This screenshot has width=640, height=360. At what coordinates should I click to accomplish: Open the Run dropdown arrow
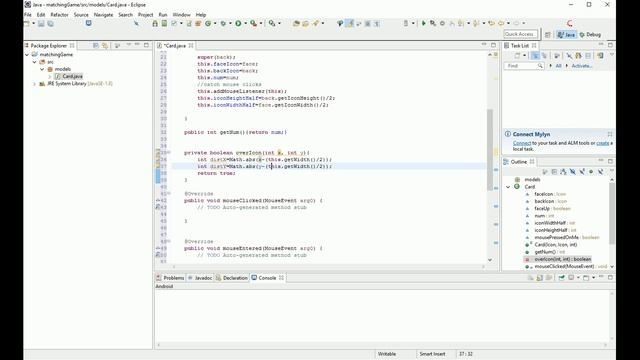[245, 24]
